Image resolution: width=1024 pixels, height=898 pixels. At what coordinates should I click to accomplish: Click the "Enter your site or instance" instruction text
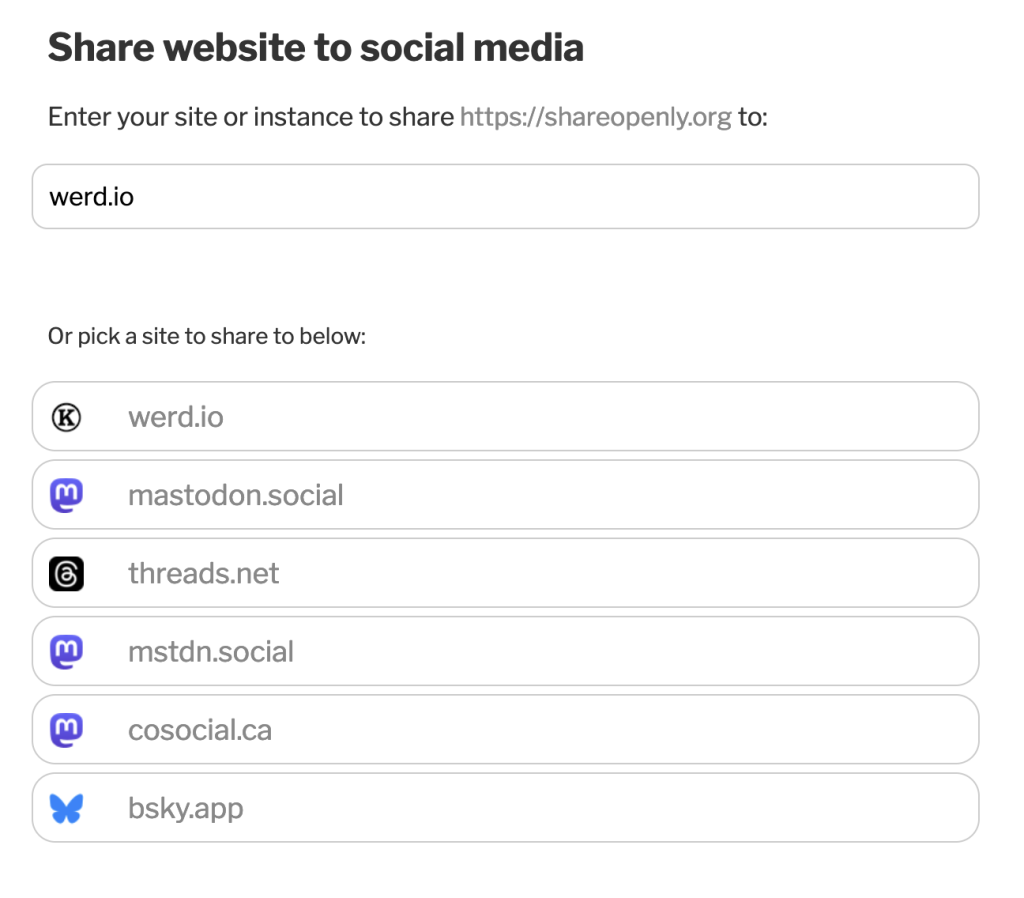251,117
